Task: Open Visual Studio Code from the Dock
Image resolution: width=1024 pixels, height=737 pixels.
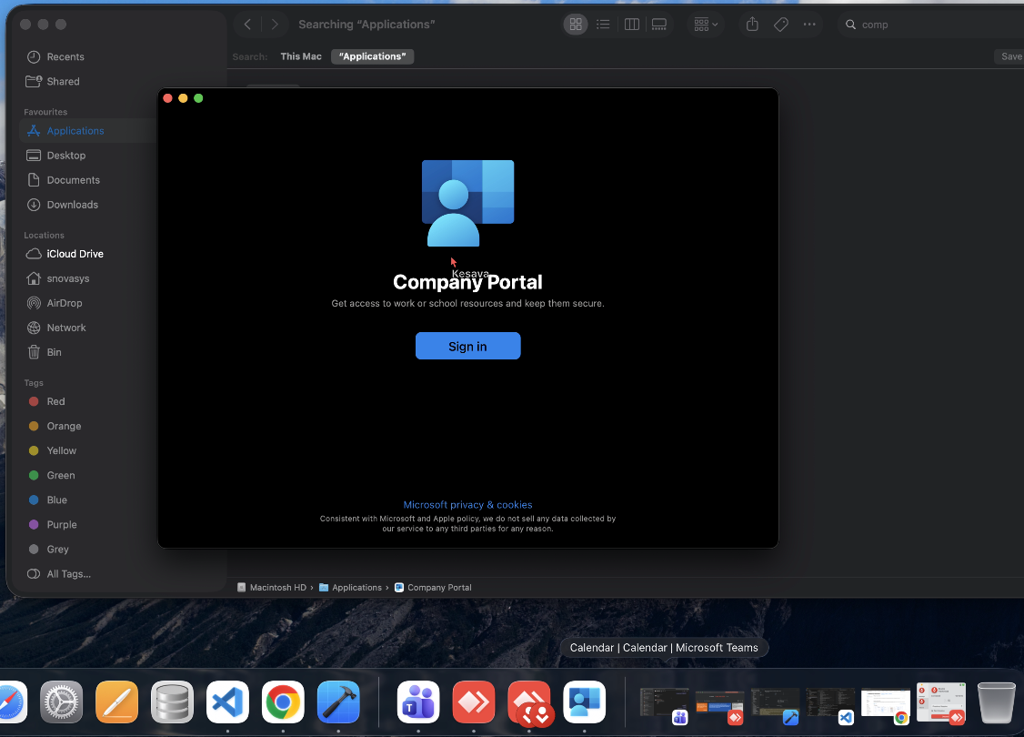Action: (x=228, y=703)
